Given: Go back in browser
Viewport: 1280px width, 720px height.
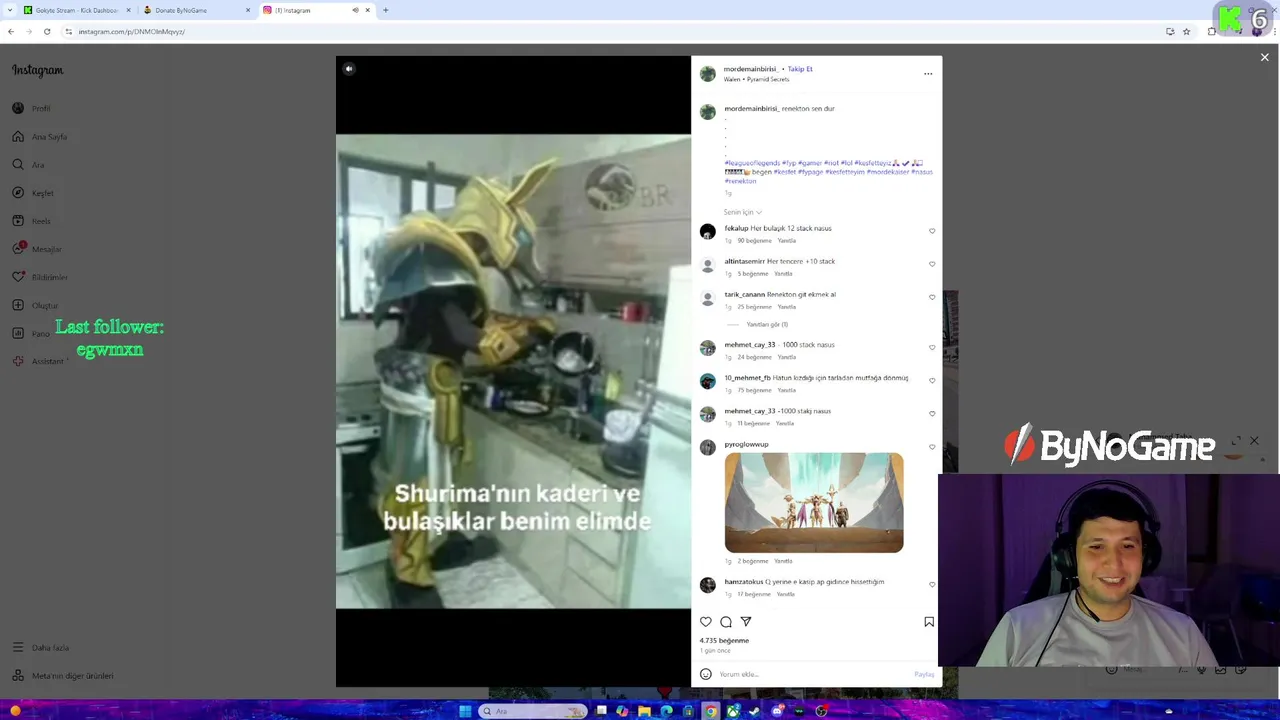Looking at the screenshot, I should 11,31.
